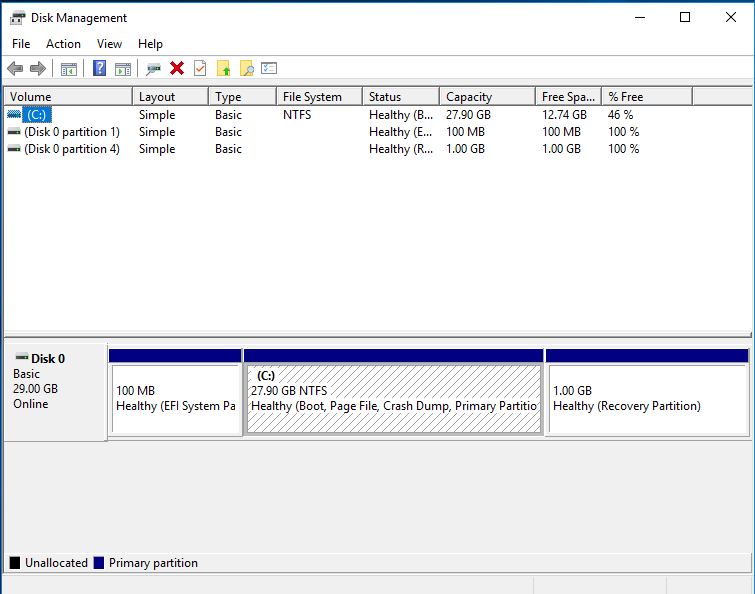Screen dimensions: 755x594
Task: Sort by the Free Spa... column header
Action: coord(569,97)
